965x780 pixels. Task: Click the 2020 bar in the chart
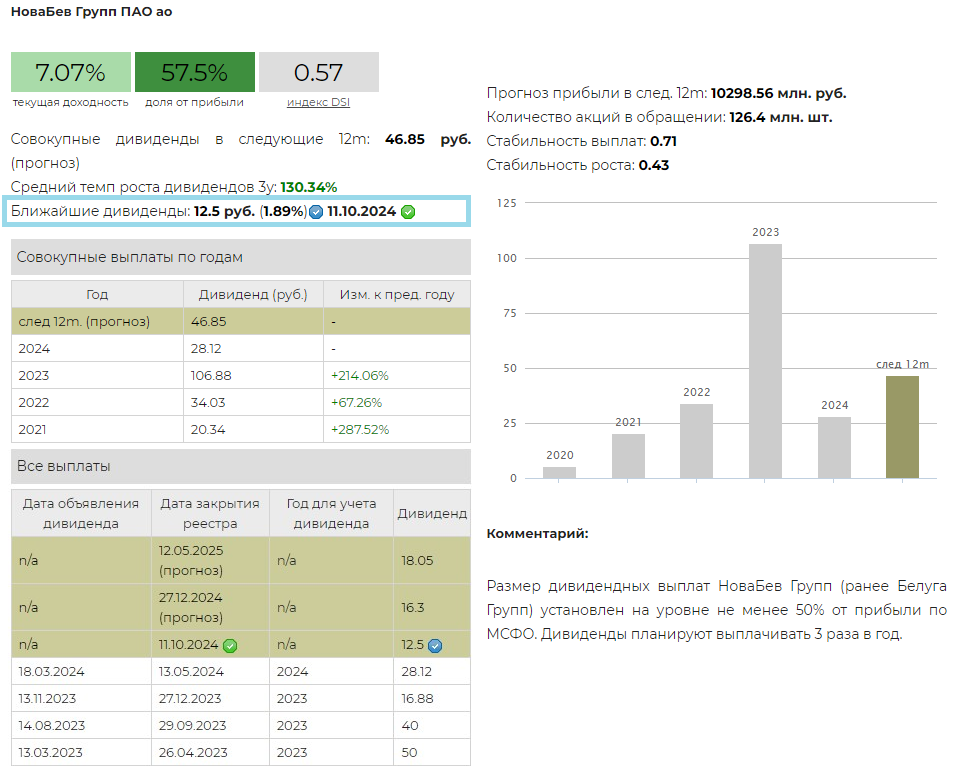tap(559, 472)
